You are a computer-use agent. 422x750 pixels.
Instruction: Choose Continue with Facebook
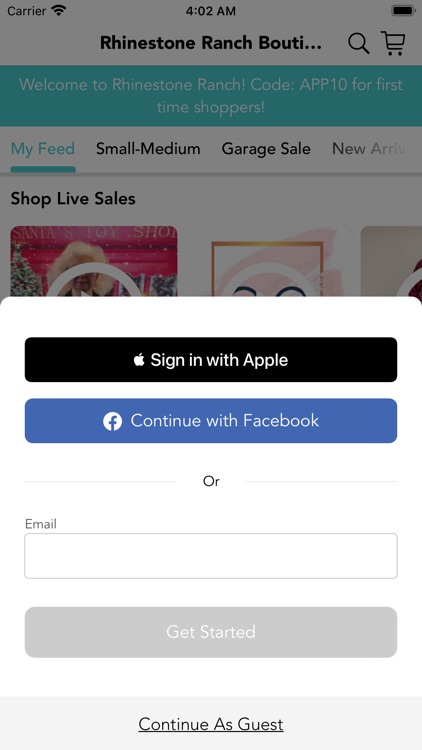click(x=211, y=421)
